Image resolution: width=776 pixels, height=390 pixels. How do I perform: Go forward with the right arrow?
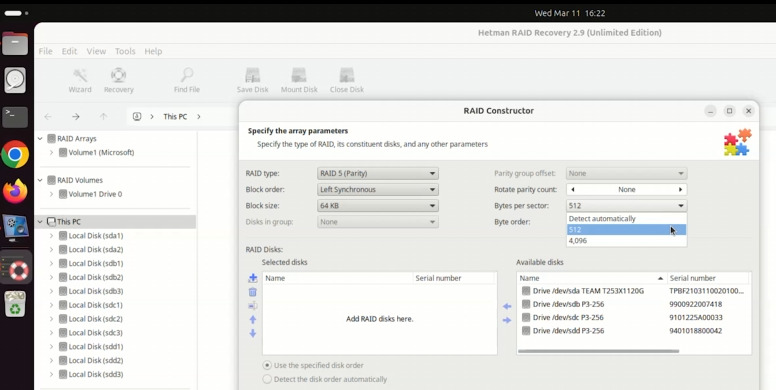pos(76,117)
